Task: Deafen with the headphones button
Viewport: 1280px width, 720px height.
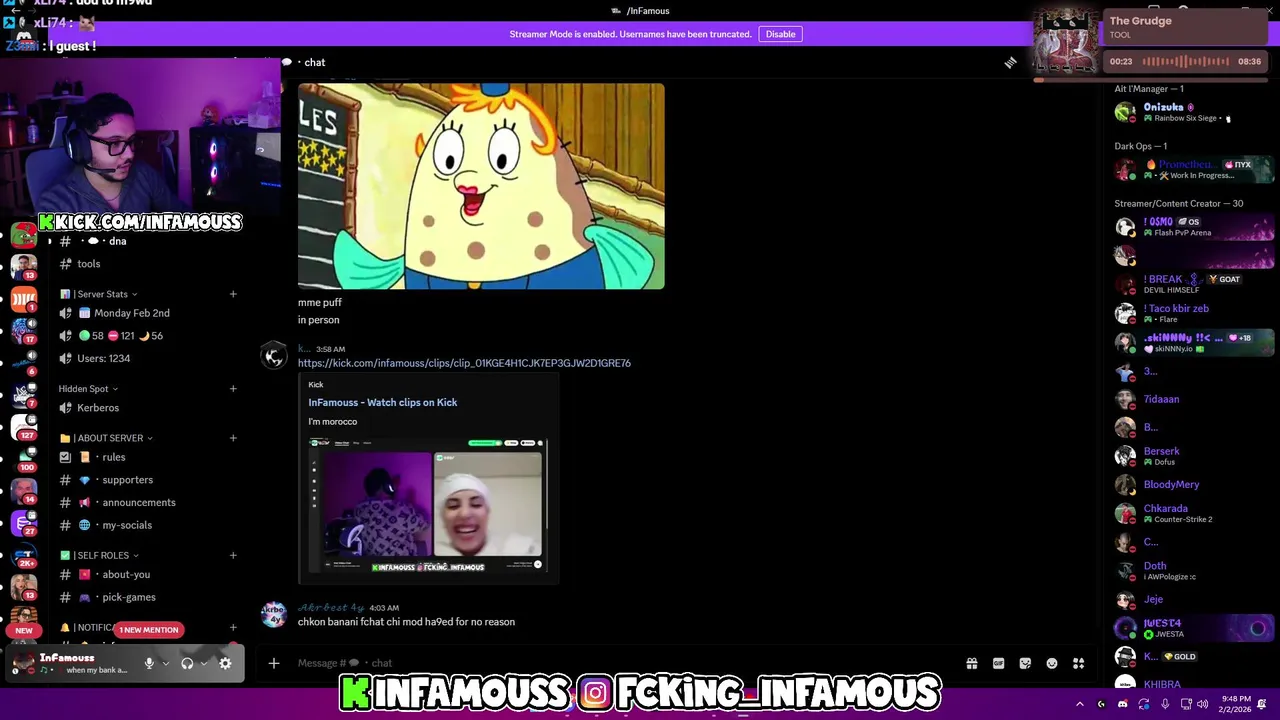Action: 187,663
